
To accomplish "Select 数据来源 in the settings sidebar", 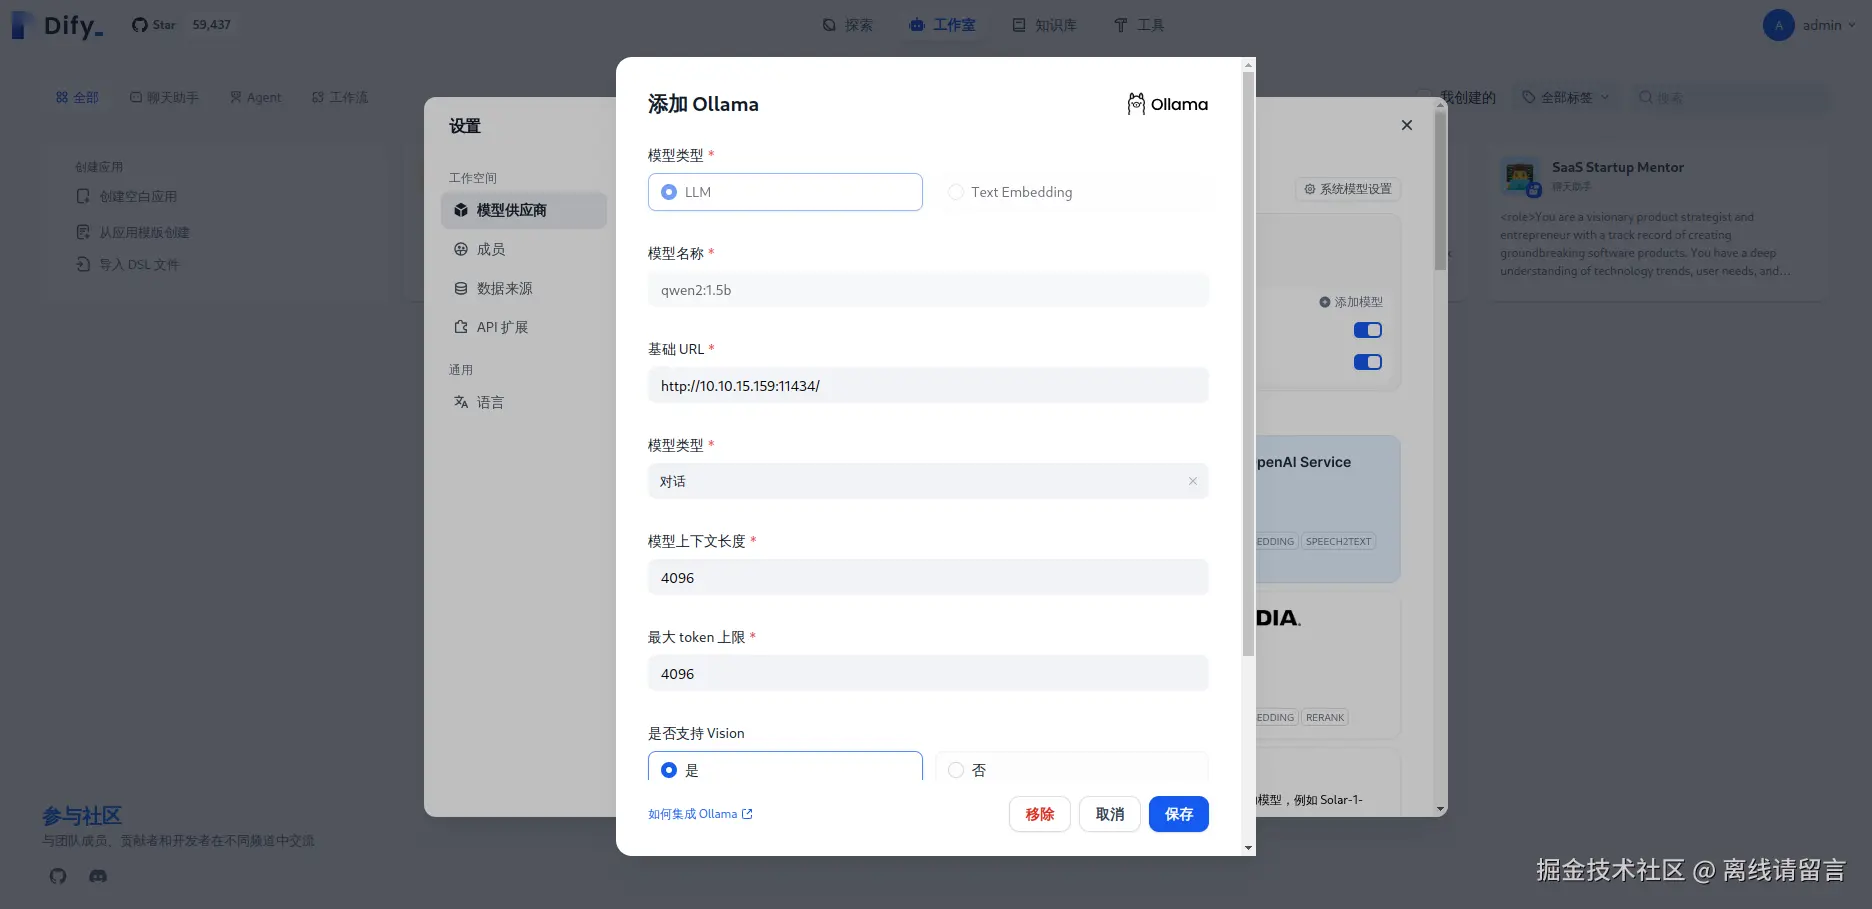I will 524,288.
